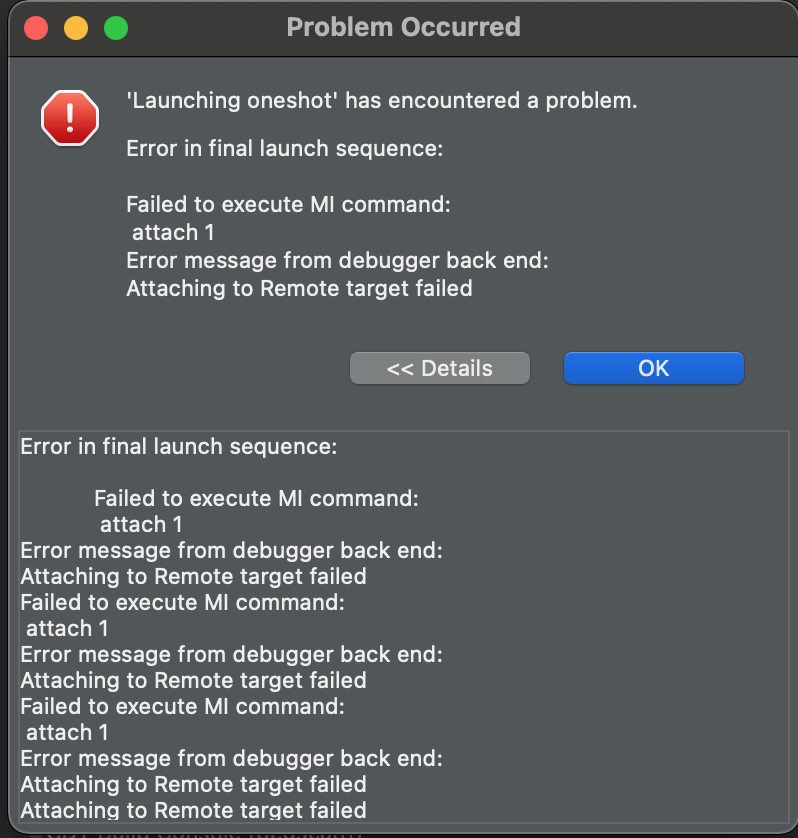Zoom dialog with the green button
This screenshot has height=838, width=798.
coord(116,28)
